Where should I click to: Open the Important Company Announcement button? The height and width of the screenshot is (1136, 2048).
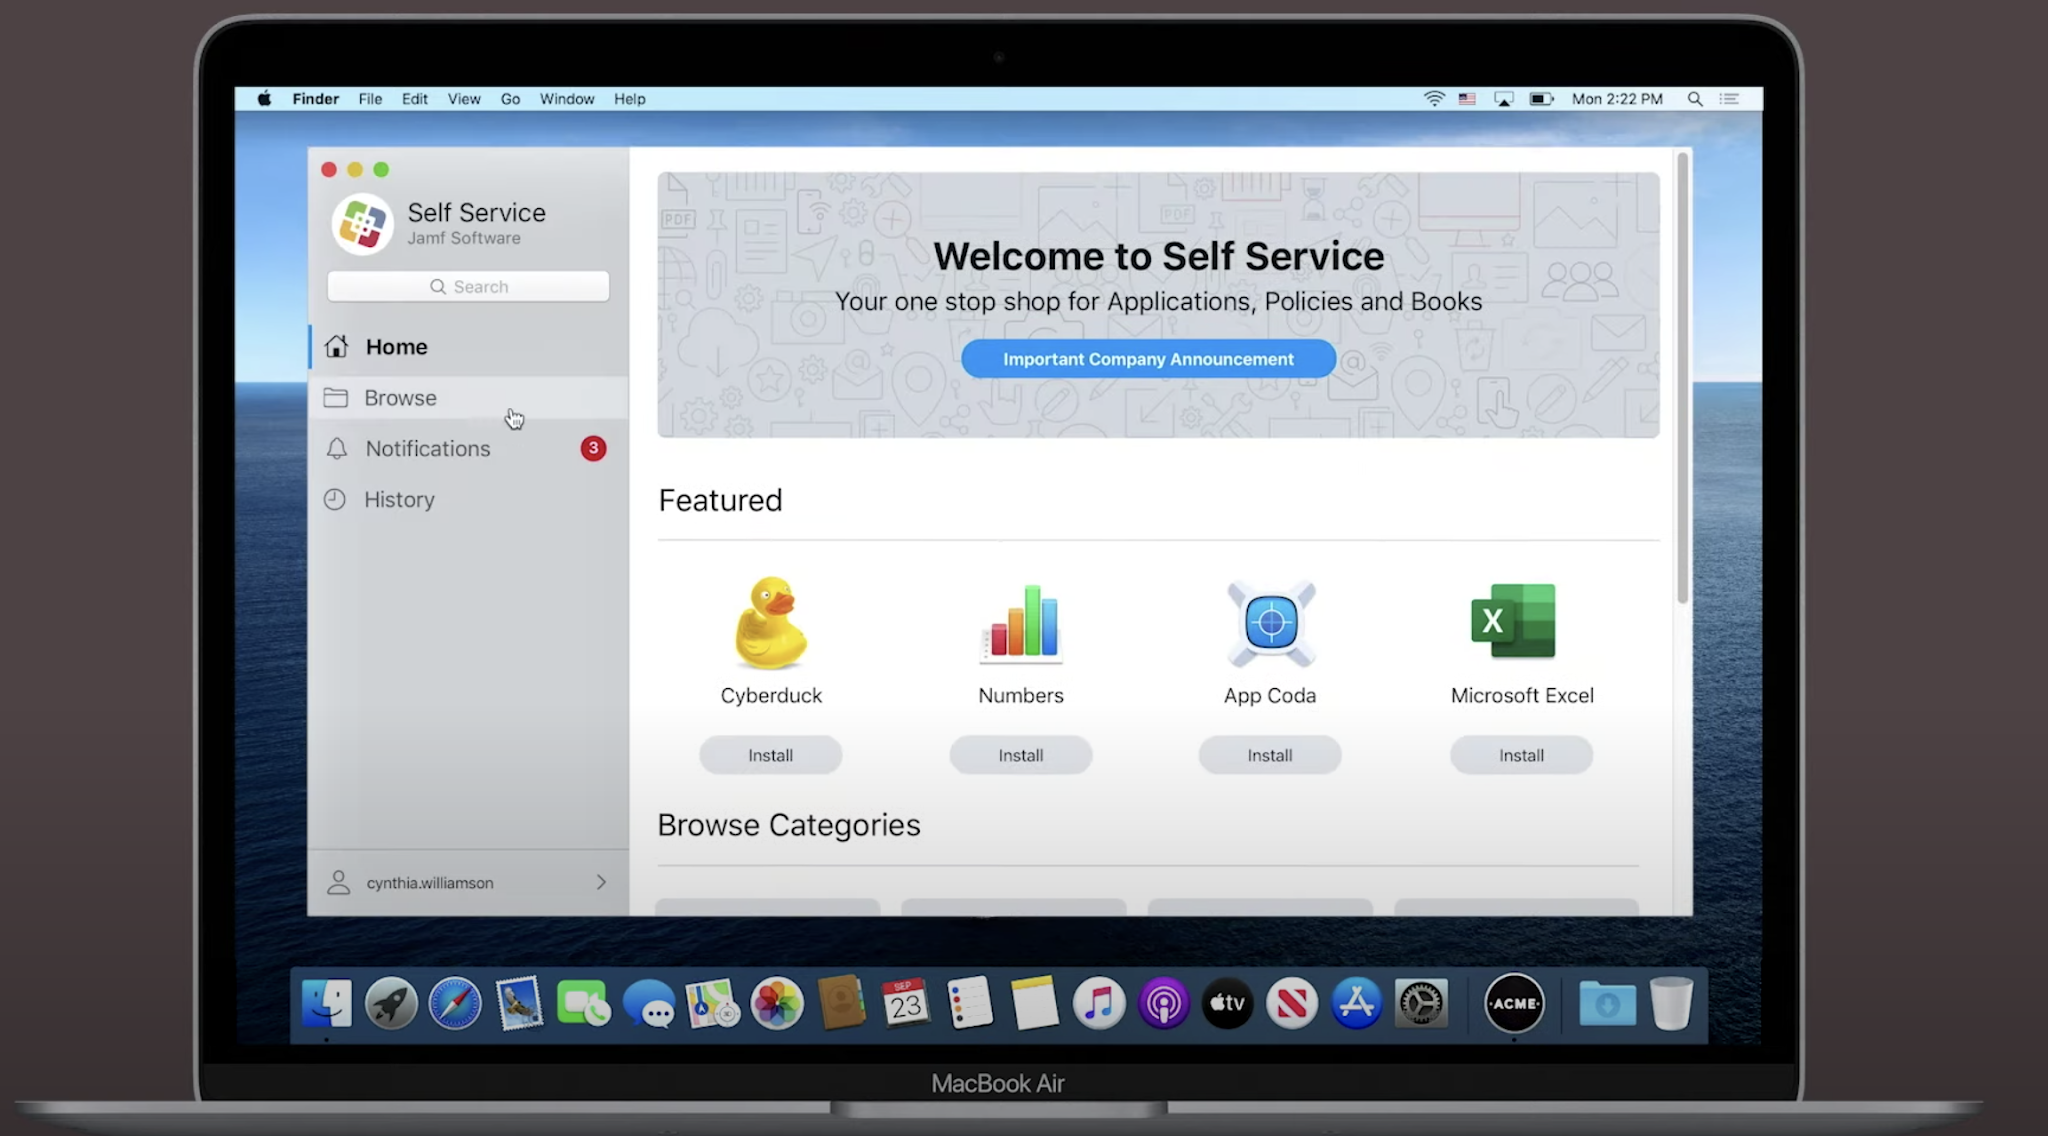pyautogui.click(x=1148, y=359)
